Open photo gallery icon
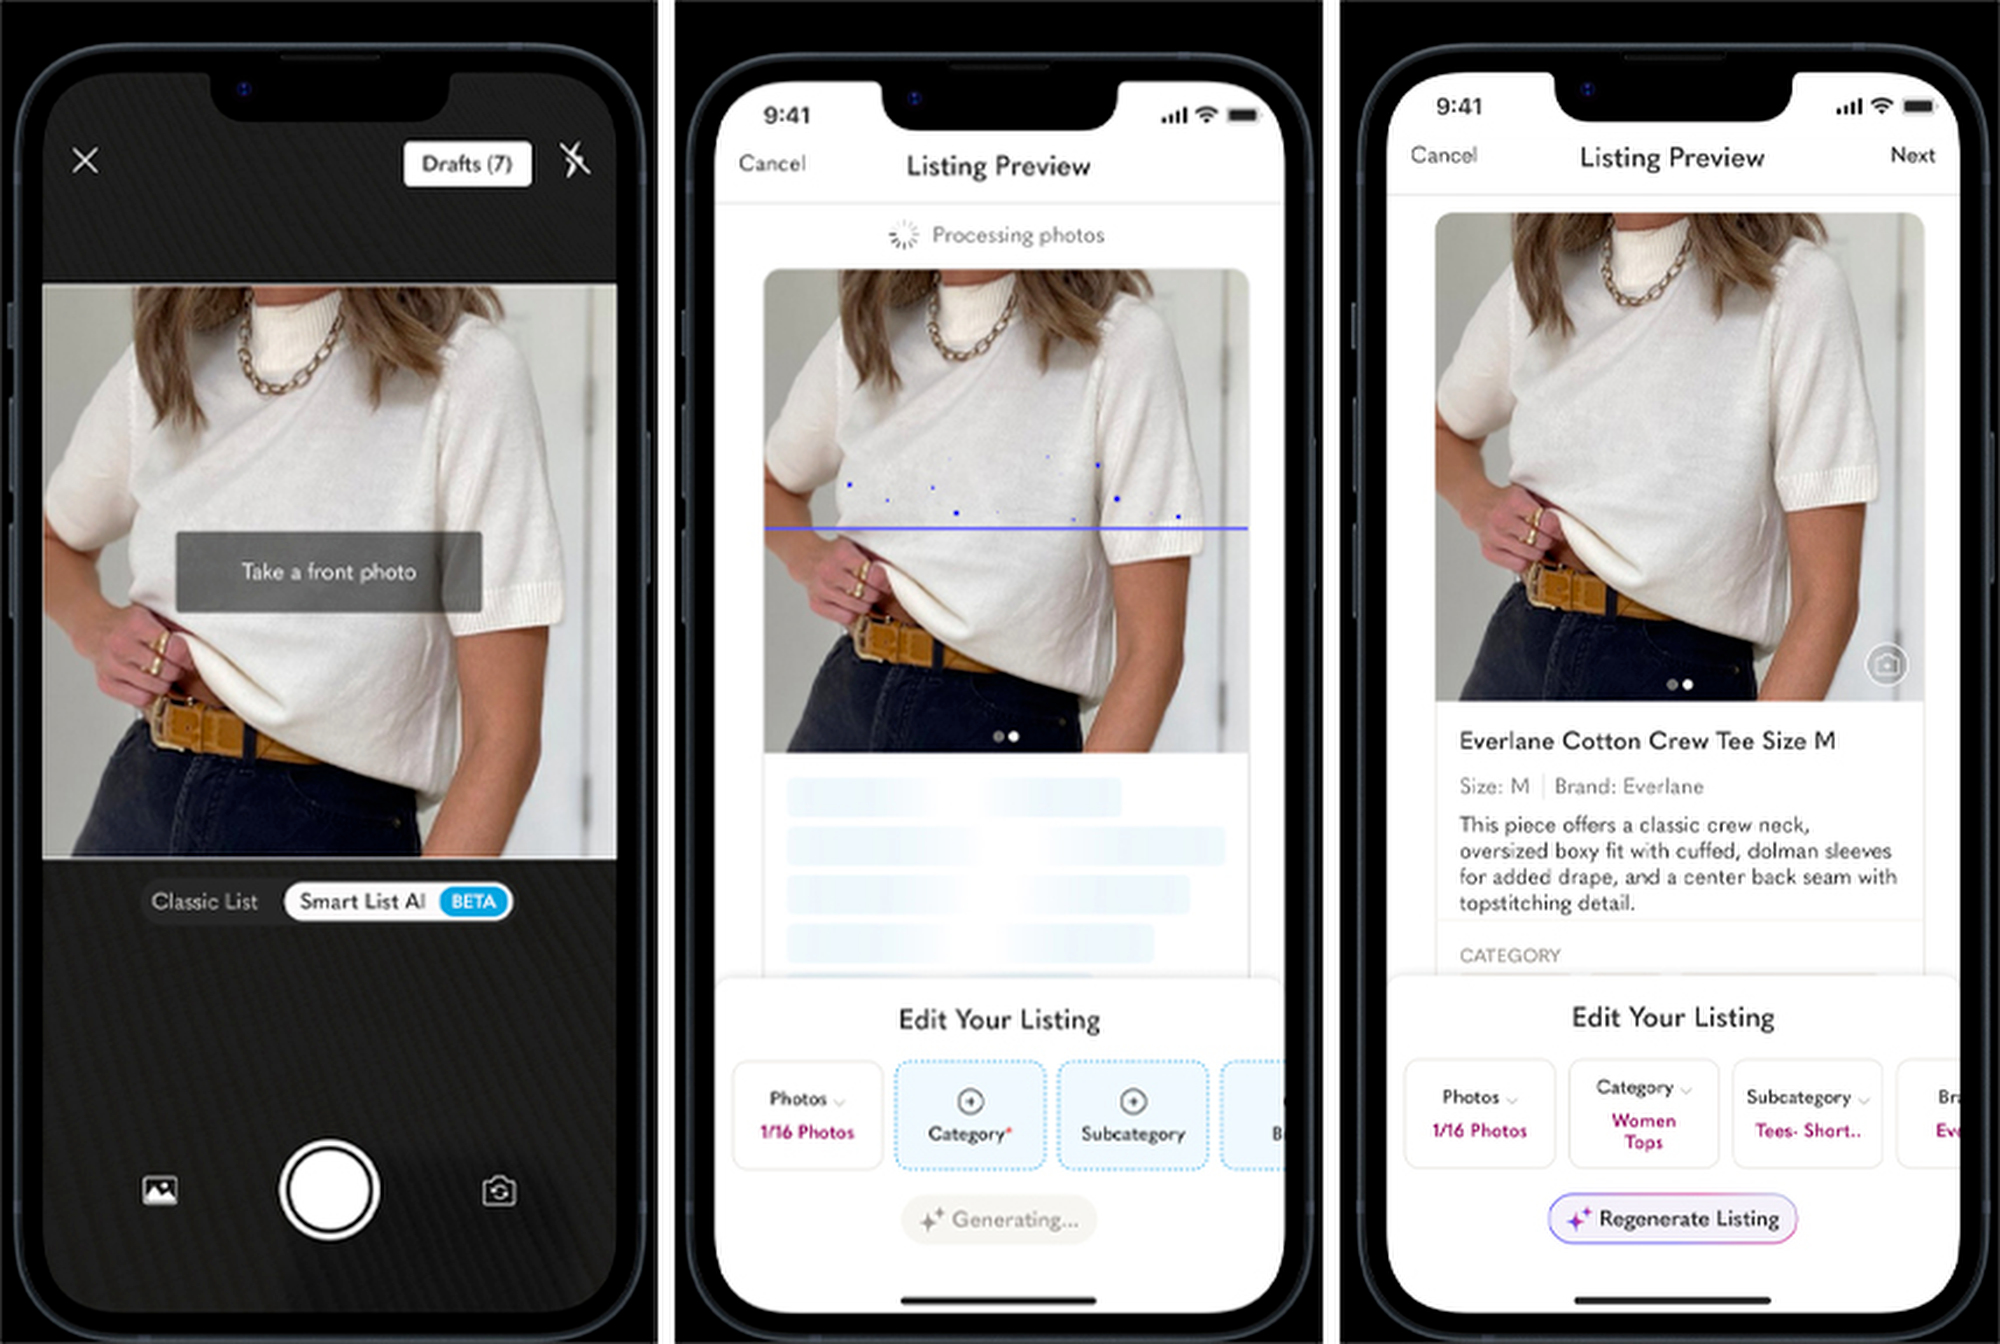The width and height of the screenshot is (2000, 1344). 162,1186
